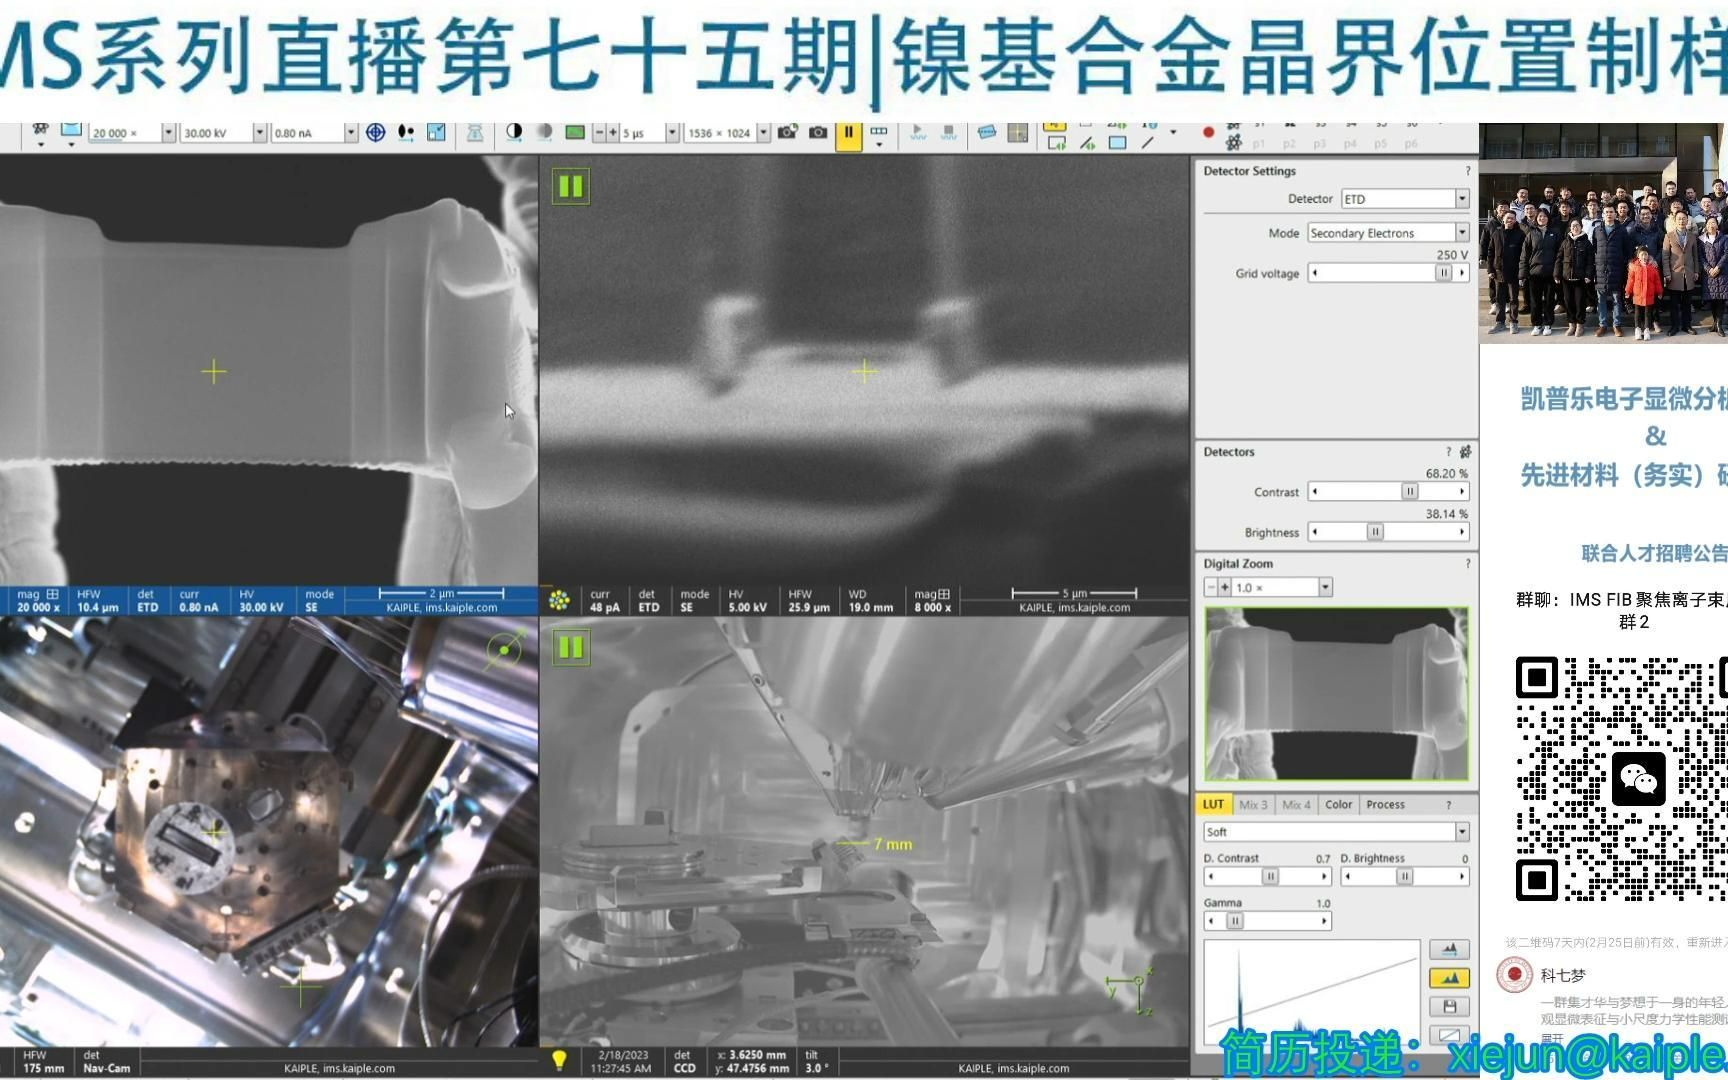Click the quad-view layout icon
Image resolution: width=1728 pixels, height=1080 pixels.
(x=1018, y=133)
